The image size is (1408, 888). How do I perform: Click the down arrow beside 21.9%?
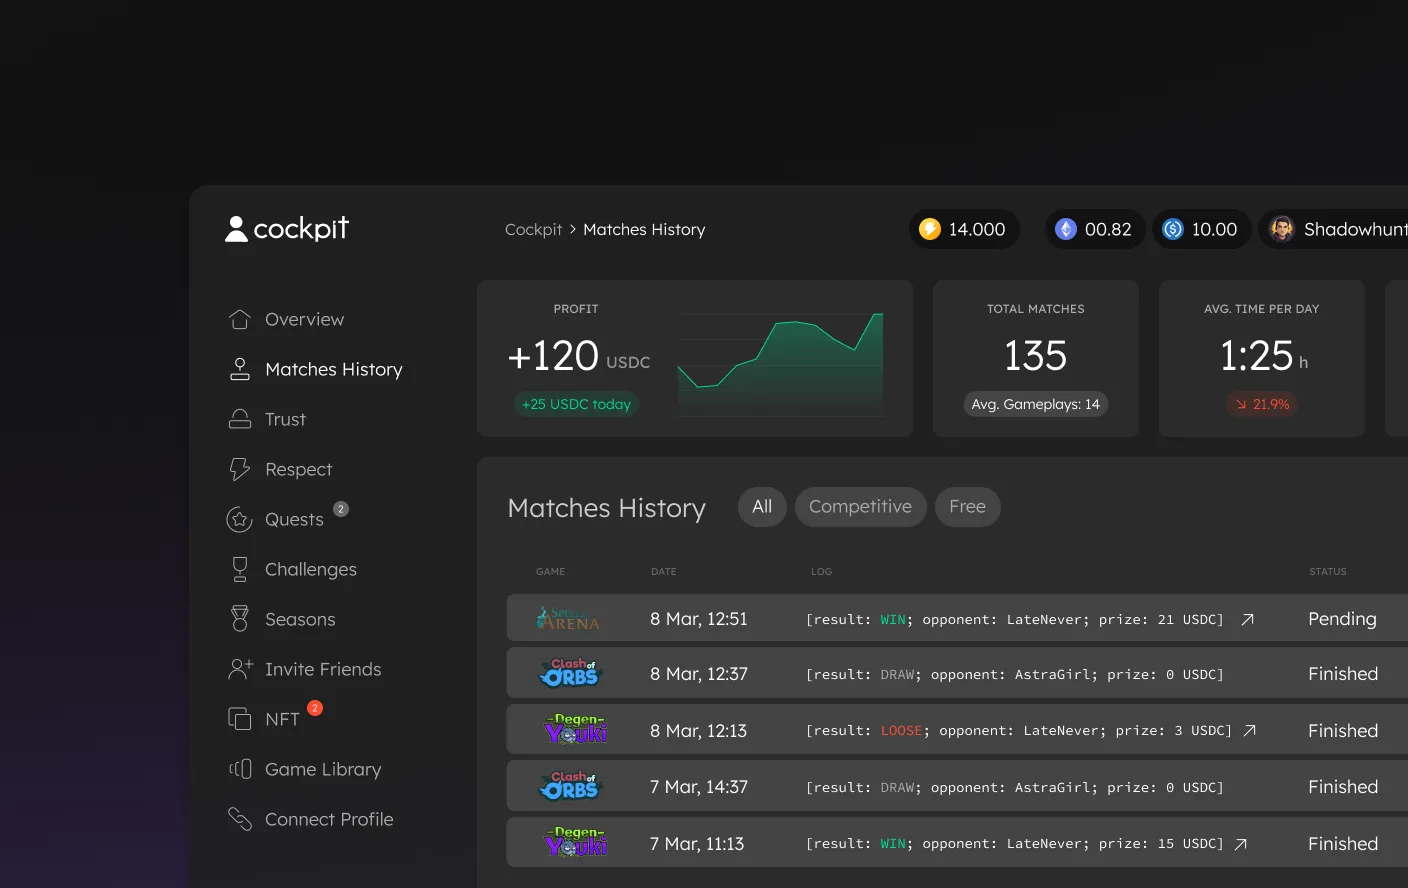(x=1241, y=404)
